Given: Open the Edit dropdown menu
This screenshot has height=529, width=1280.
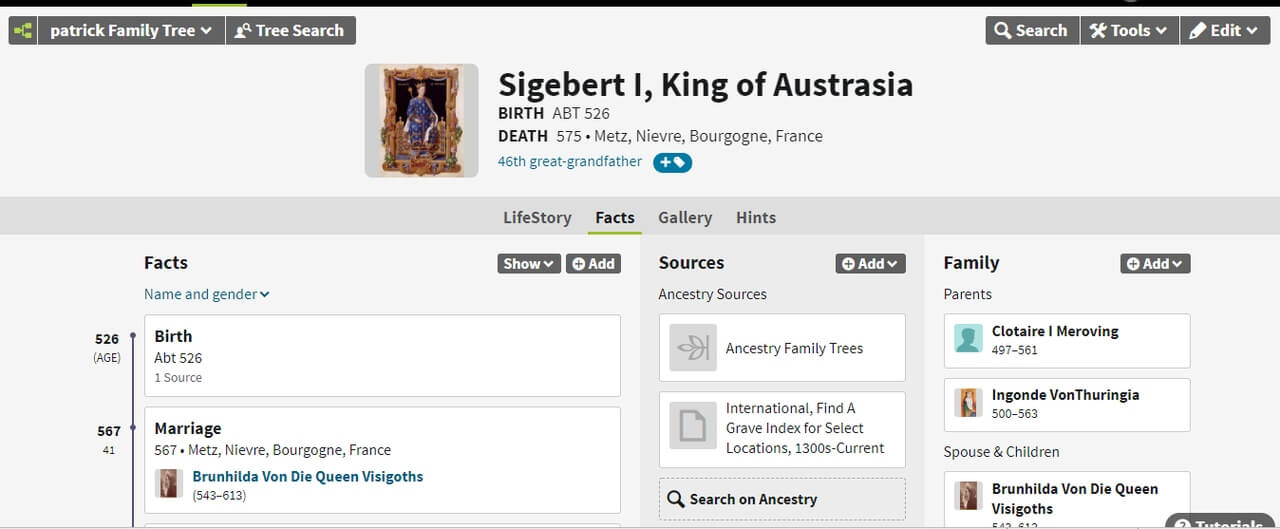Looking at the screenshot, I should tap(1224, 31).
